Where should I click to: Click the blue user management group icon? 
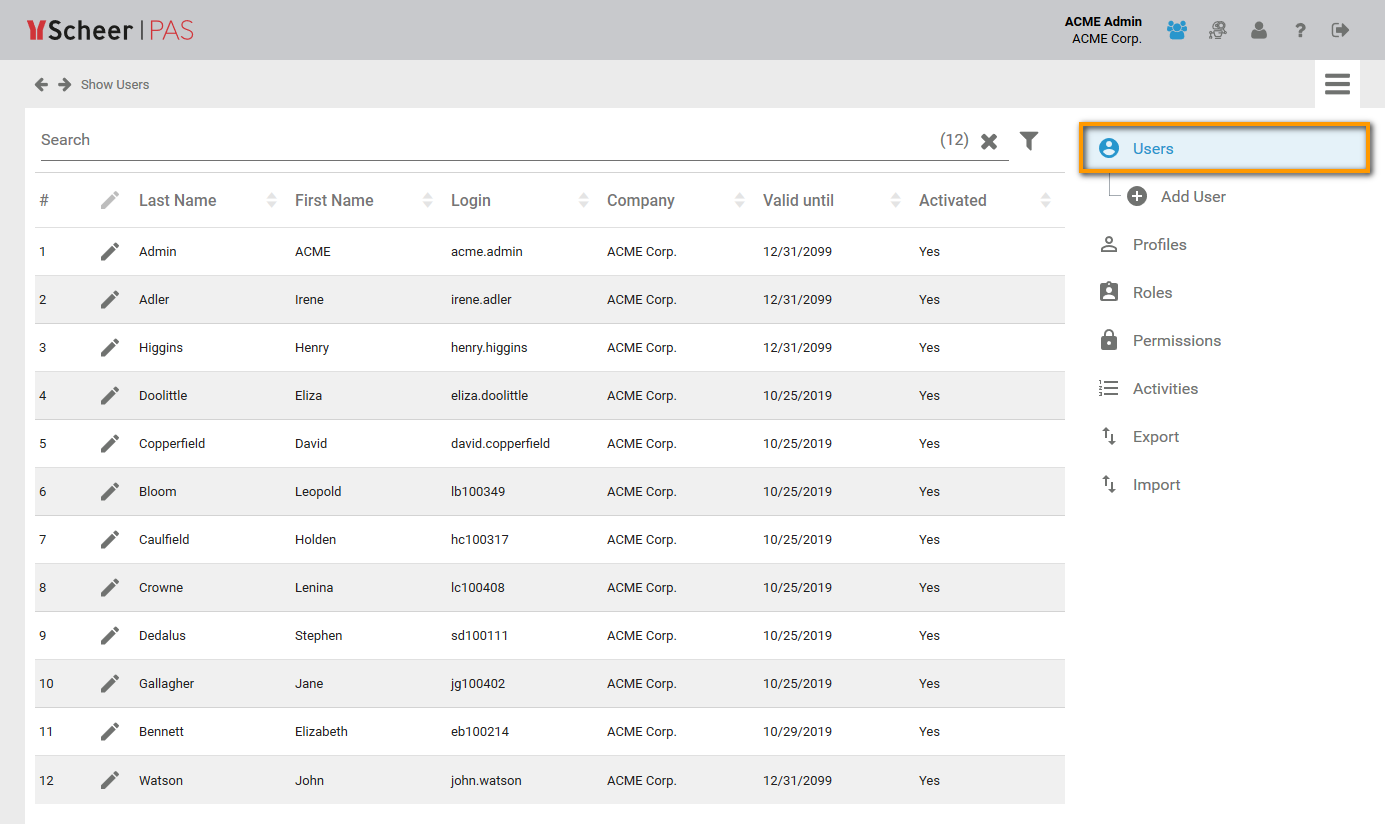point(1177,31)
